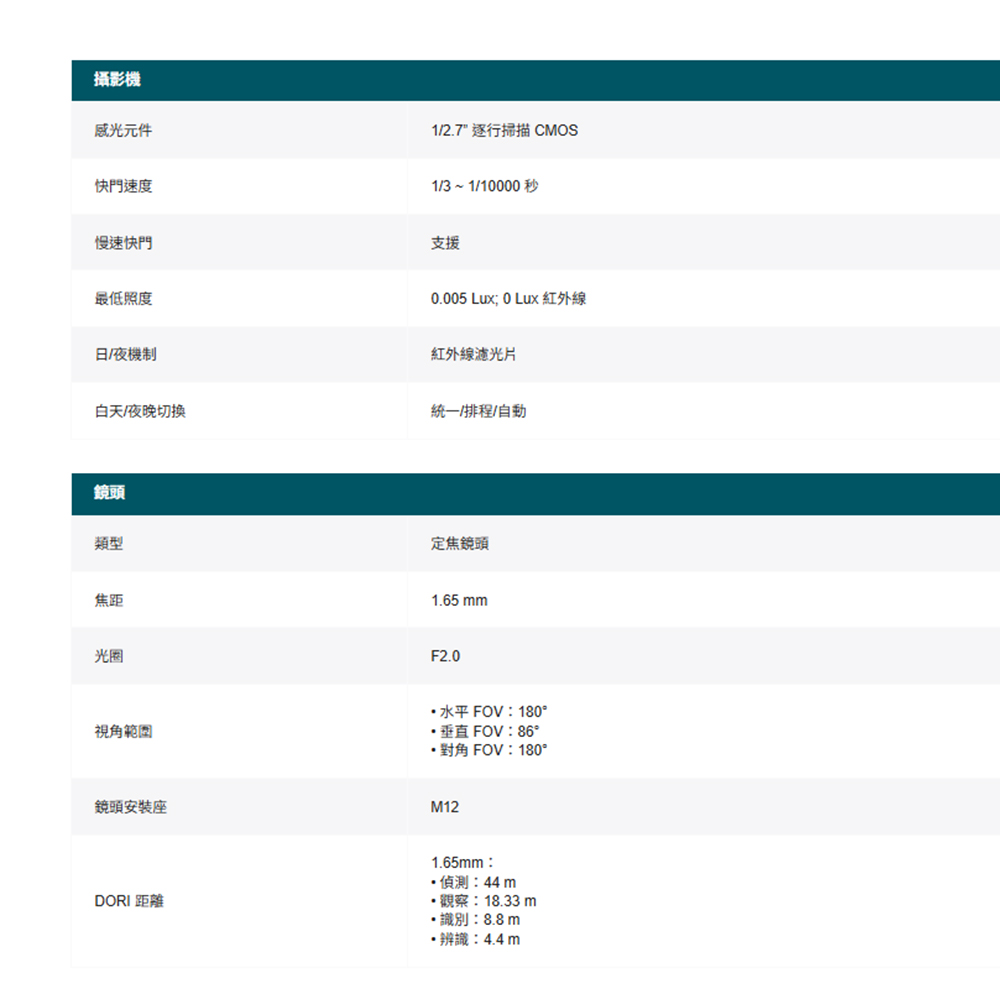
Task: Click the 定焦鏡頭 lens type value
Action: click(x=460, y=544)
